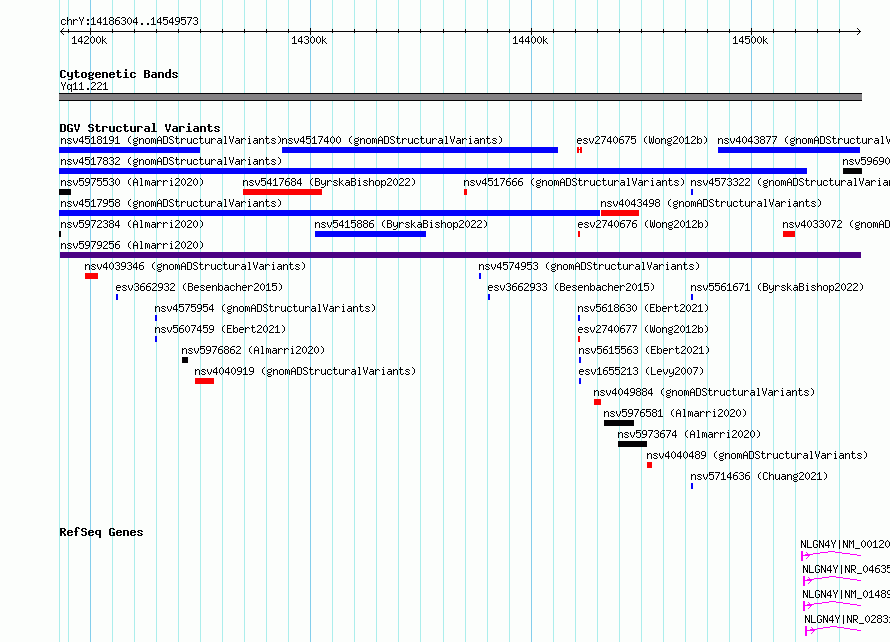This screenshot has width=890, height=642.
Task: Select the red nsv4033072 variant bar
Action: [789, 234]
